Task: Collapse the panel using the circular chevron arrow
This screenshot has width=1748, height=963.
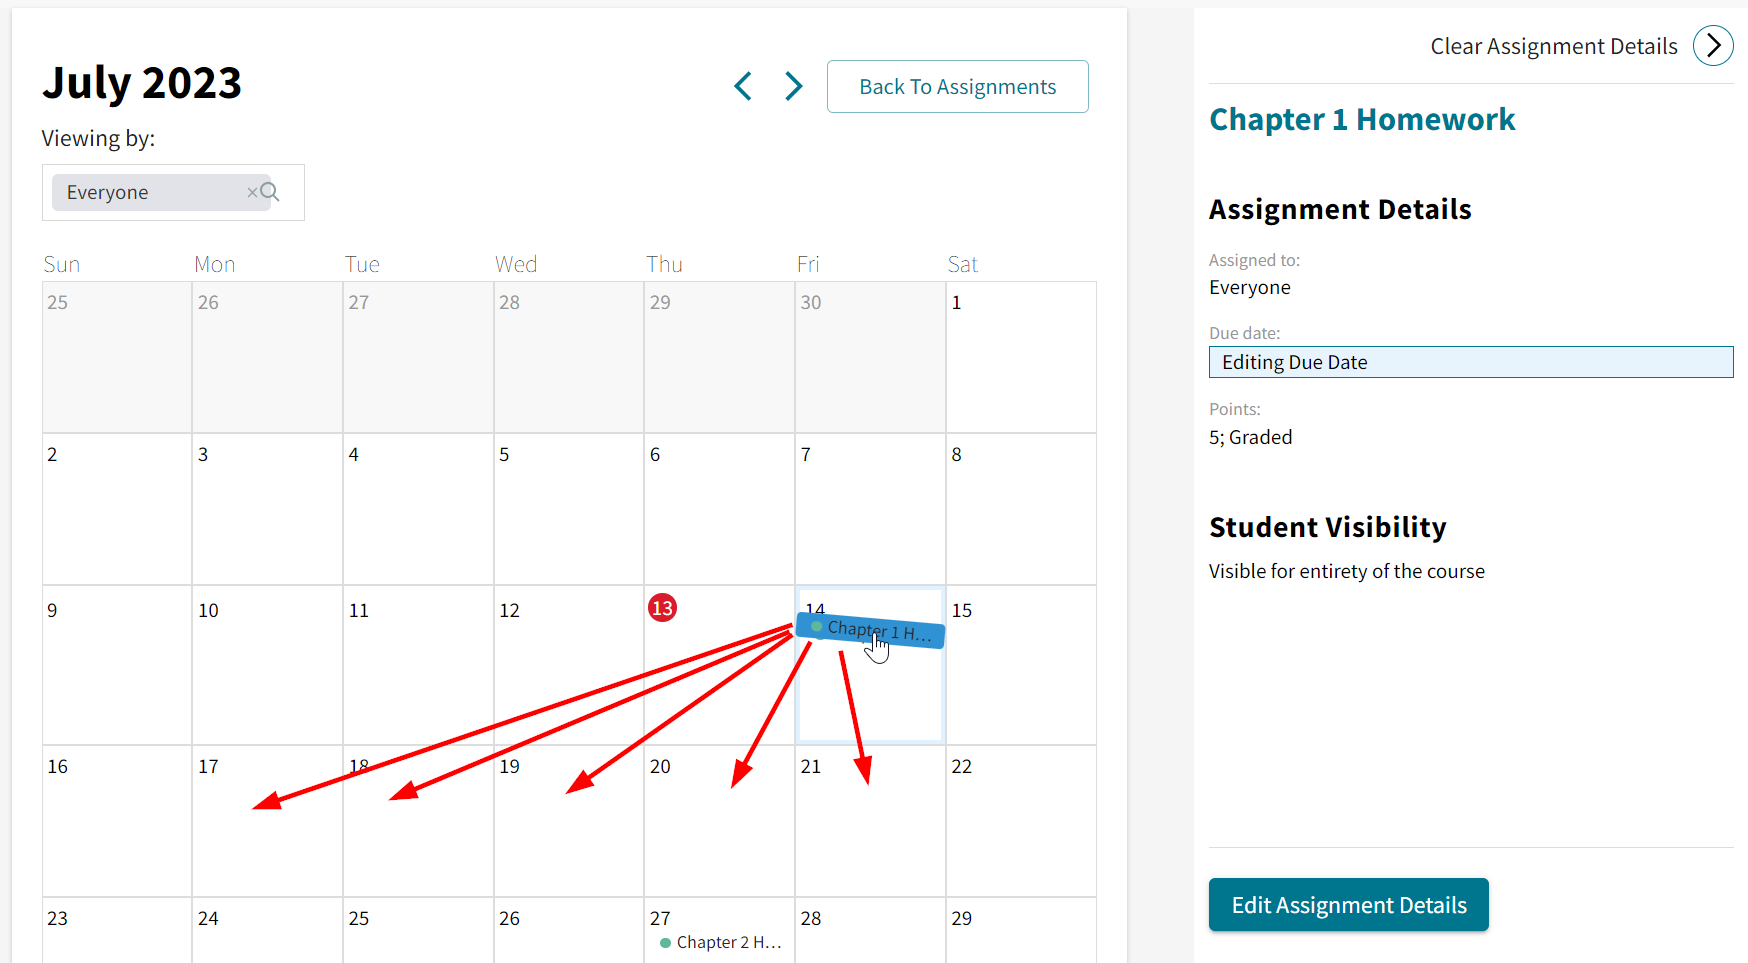Action: (1713, 45)
